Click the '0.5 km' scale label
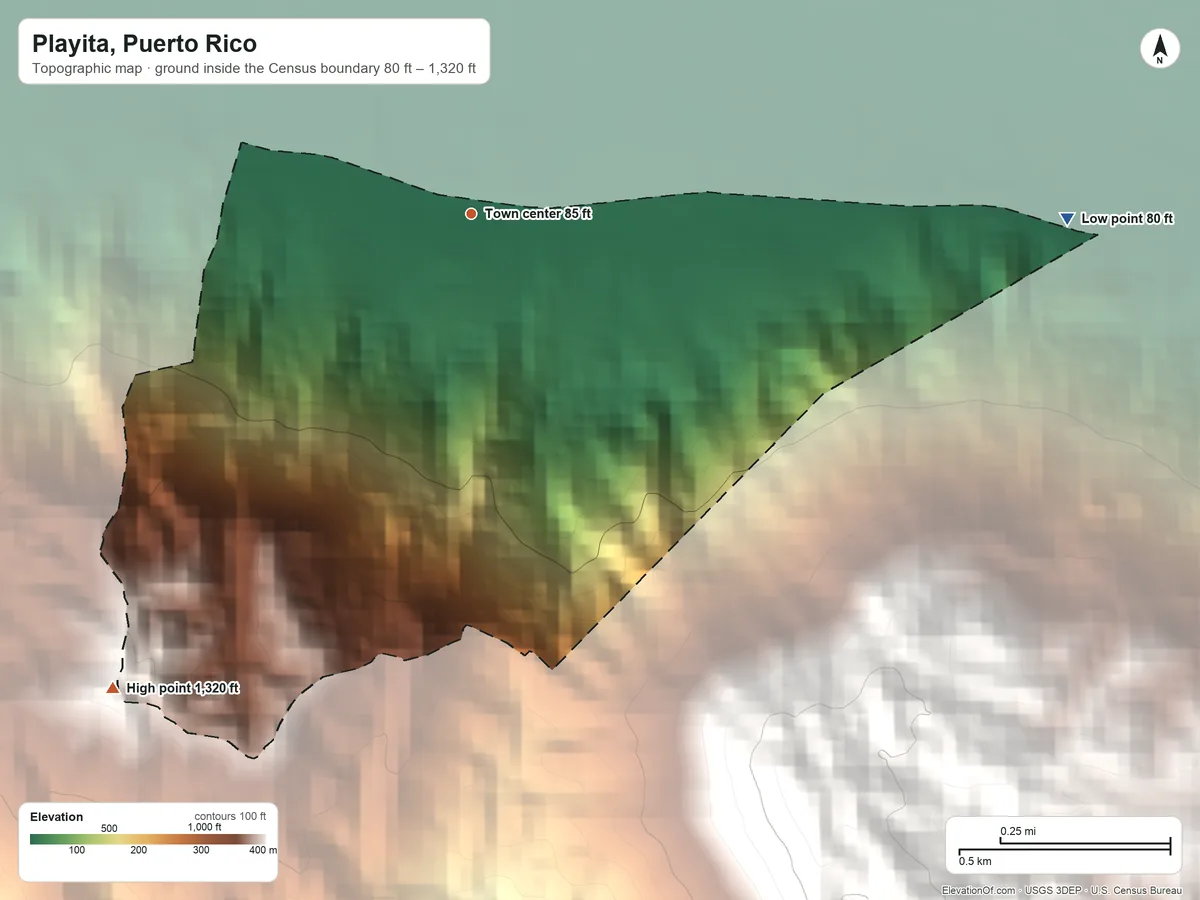Viewport: 1200px width, 900px height. click(x=975, y=861)
